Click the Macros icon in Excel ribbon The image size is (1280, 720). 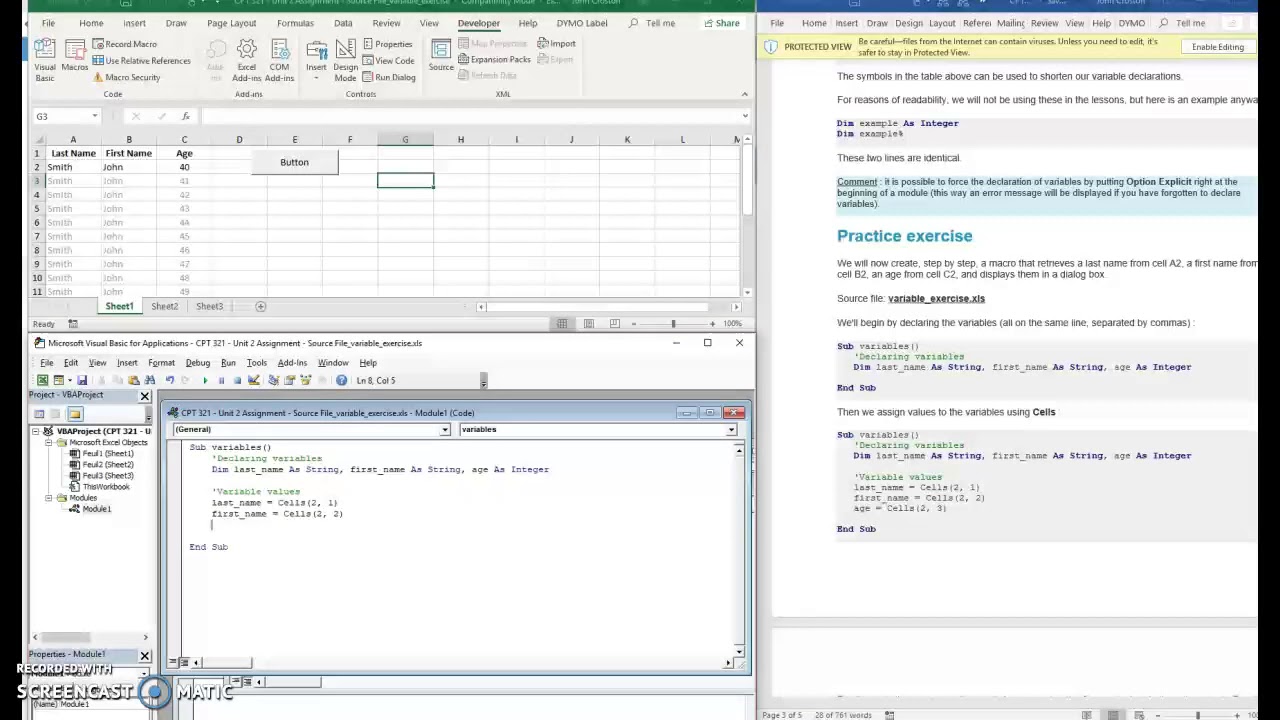click(75, 56)
